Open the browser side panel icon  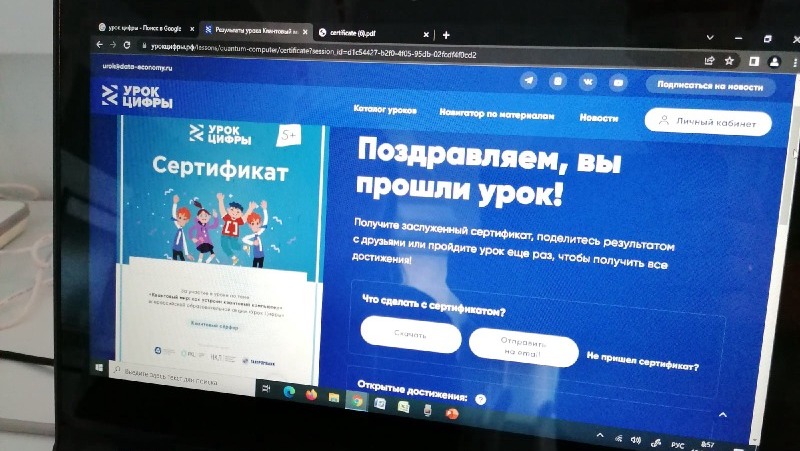pos(754,62)
